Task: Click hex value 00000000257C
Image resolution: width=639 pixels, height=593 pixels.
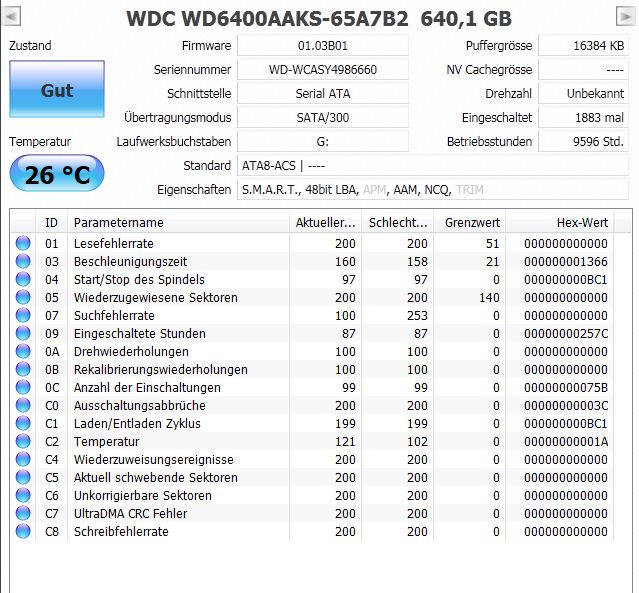Action: (x=566, y=333)
